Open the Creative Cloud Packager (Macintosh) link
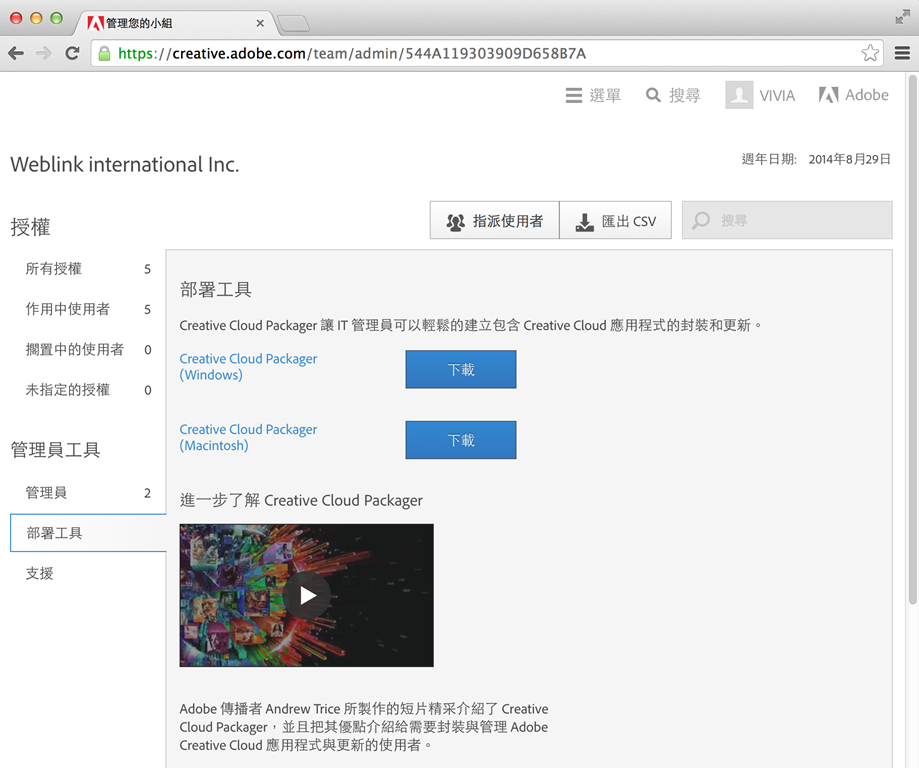Image resolution: width=919 pixels, height=768 pixels. coord(248,437)
